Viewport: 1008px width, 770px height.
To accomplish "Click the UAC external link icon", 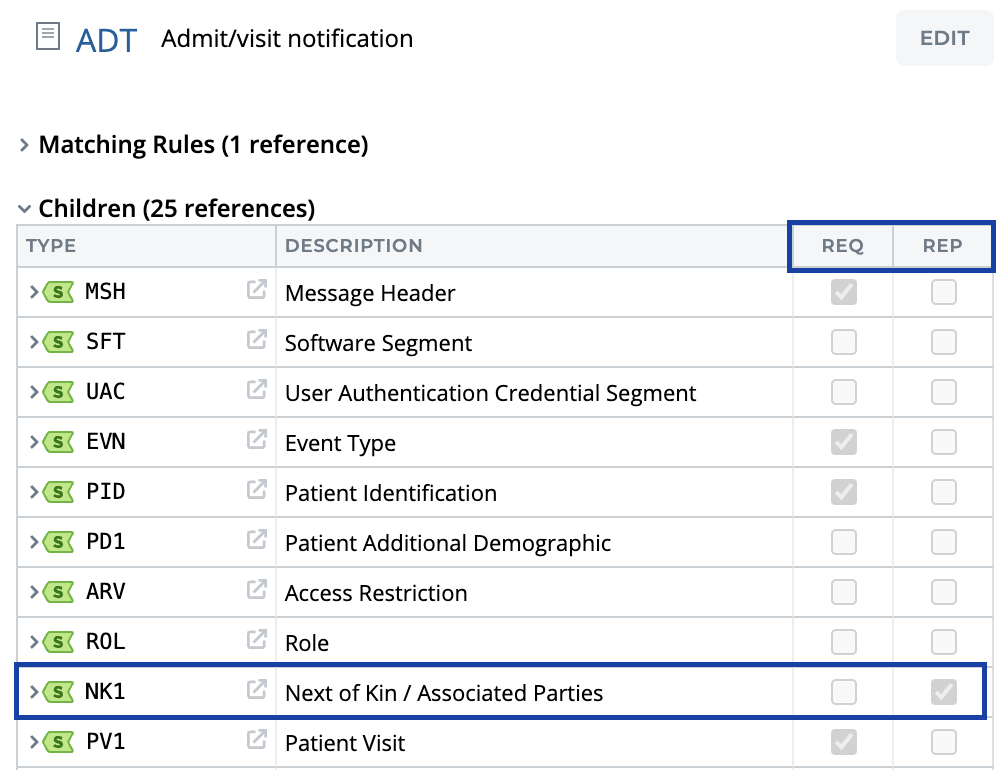I will [257, 391].
